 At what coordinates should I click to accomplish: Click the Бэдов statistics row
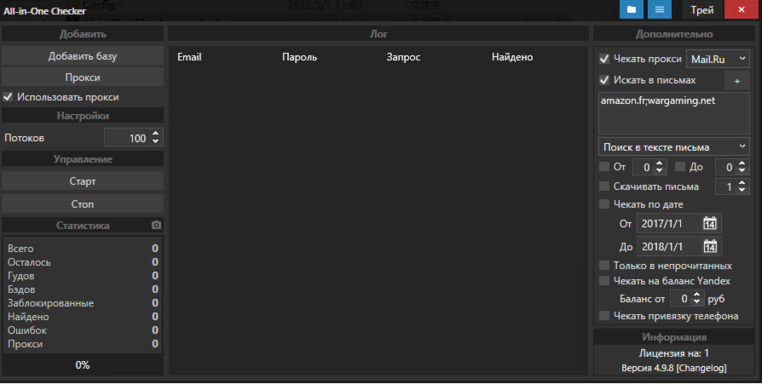click(x=83, y=289)
